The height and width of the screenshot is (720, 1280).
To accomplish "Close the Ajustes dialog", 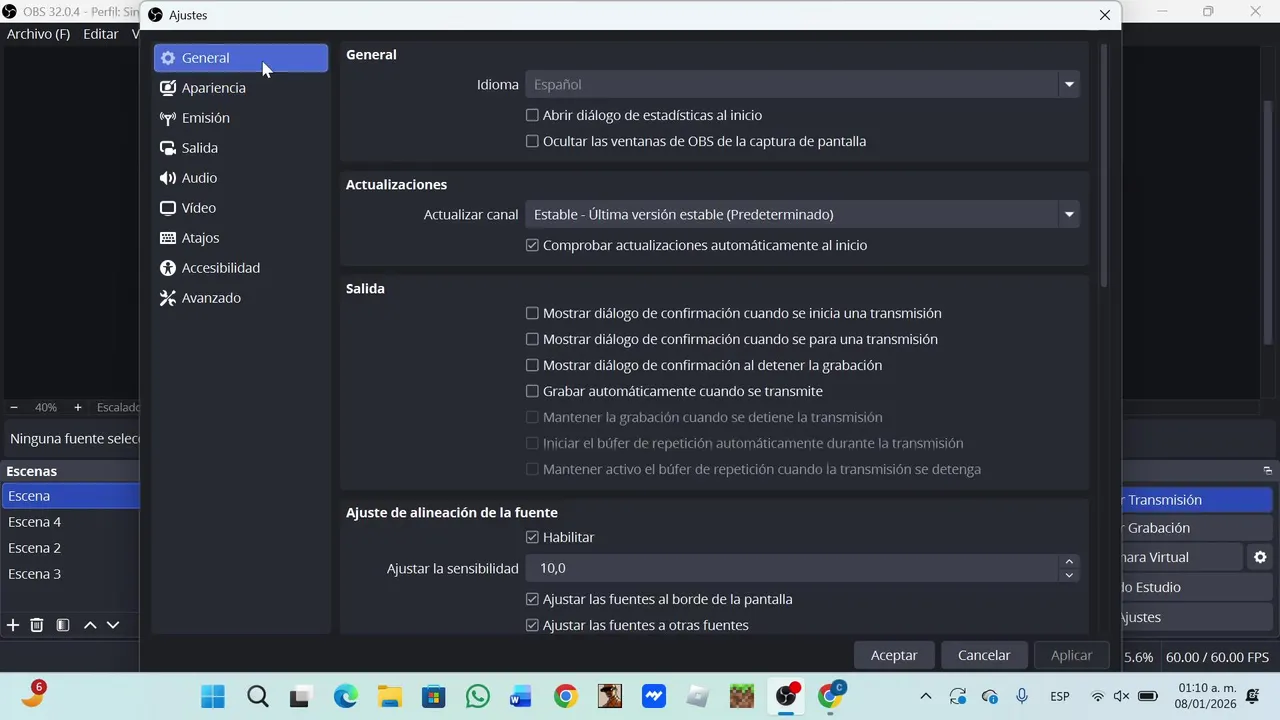I will click(x=1105, y=15).
